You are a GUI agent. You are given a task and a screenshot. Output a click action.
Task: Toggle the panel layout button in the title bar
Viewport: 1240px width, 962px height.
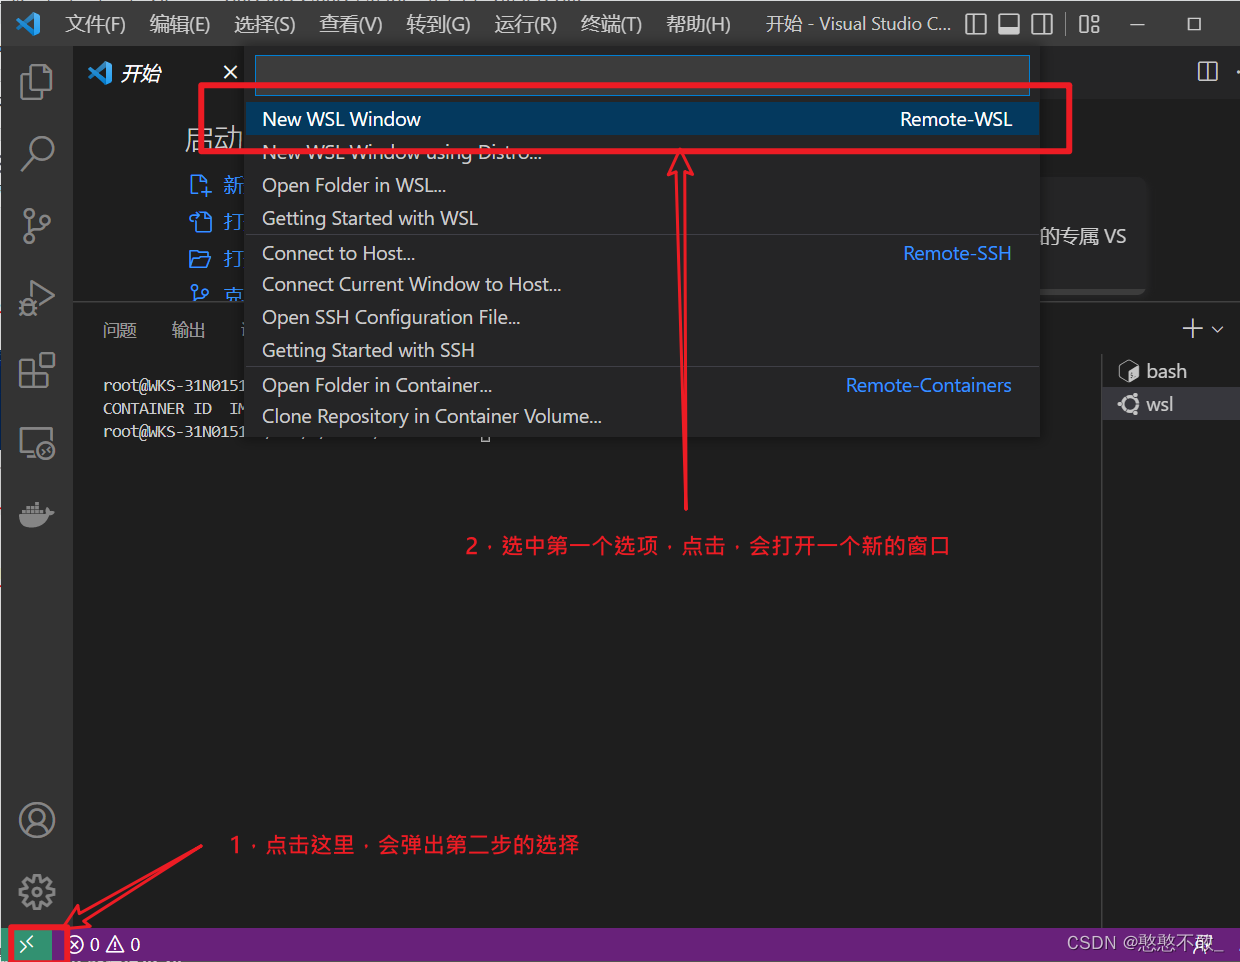pyautogui.click(x=1009, y=24)
